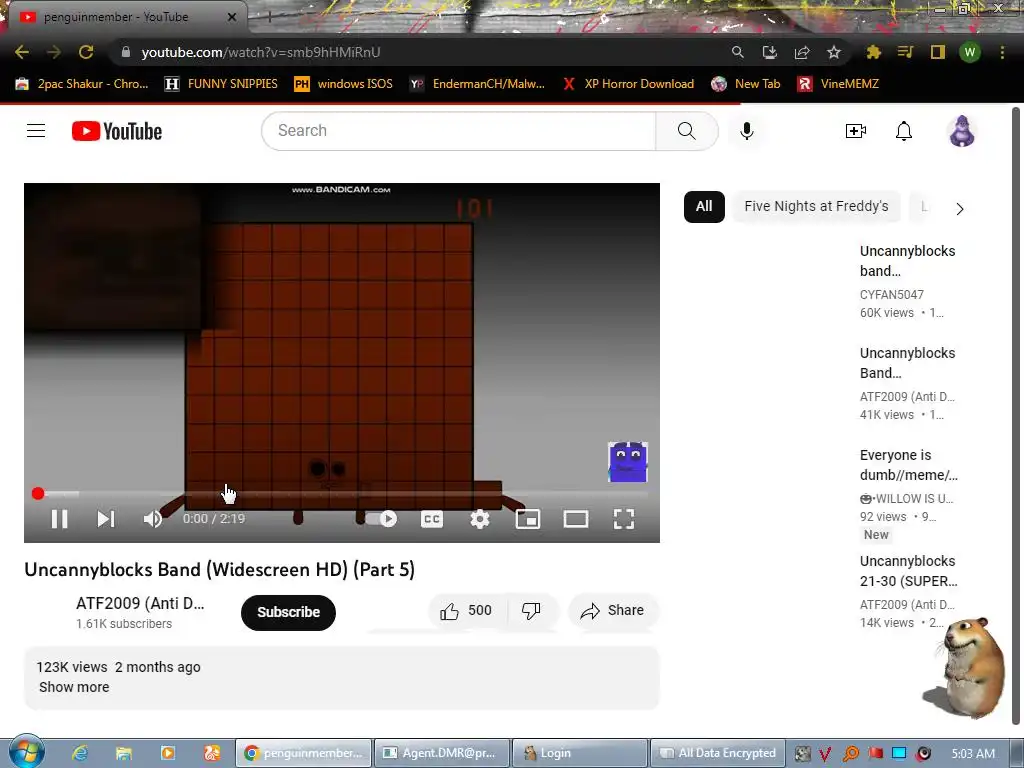Skip to the next video

[x=106, y=519]
